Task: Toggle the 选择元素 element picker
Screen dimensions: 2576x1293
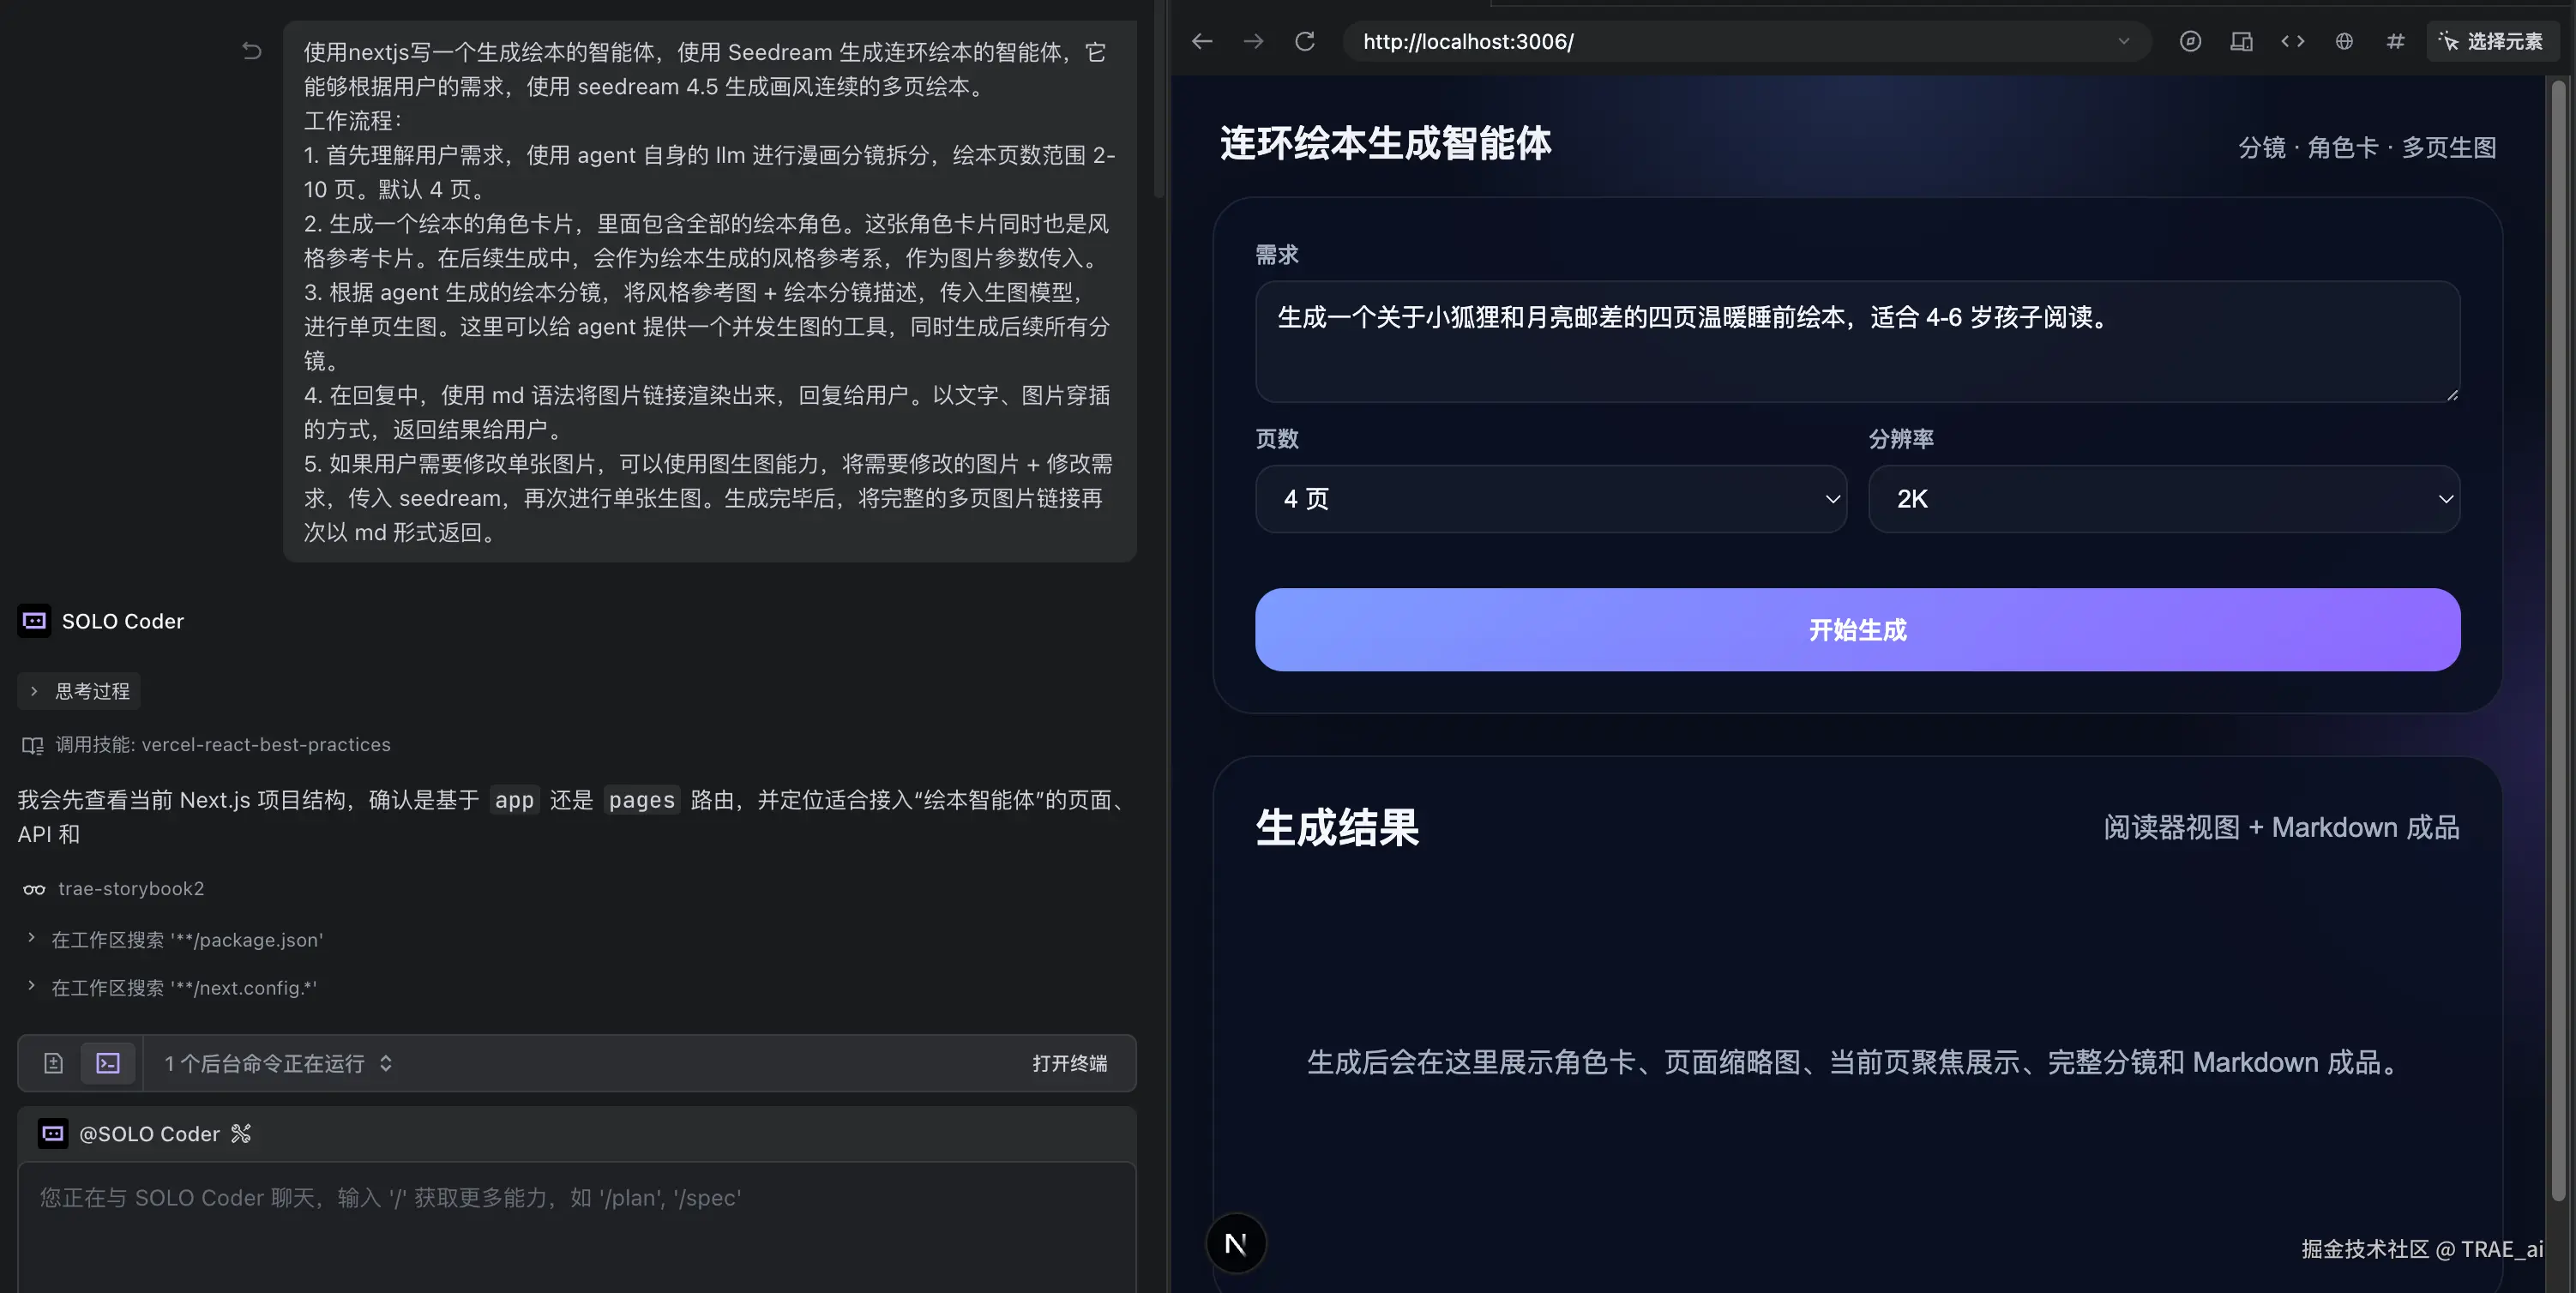Action: tap(2491, 41)
